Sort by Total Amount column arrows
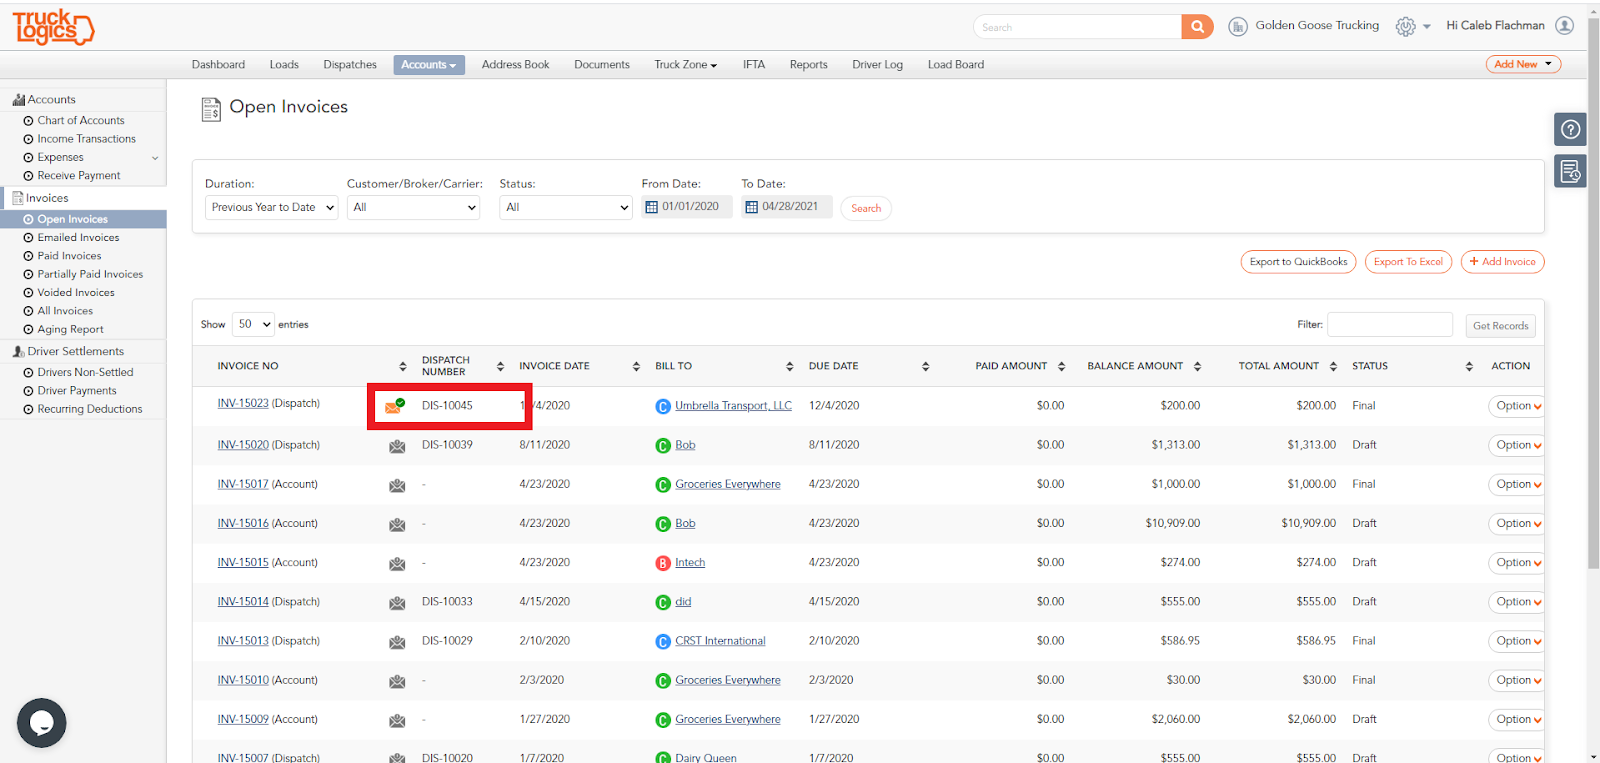This screenshot has height=763, width=1600. click(1333, 366)
